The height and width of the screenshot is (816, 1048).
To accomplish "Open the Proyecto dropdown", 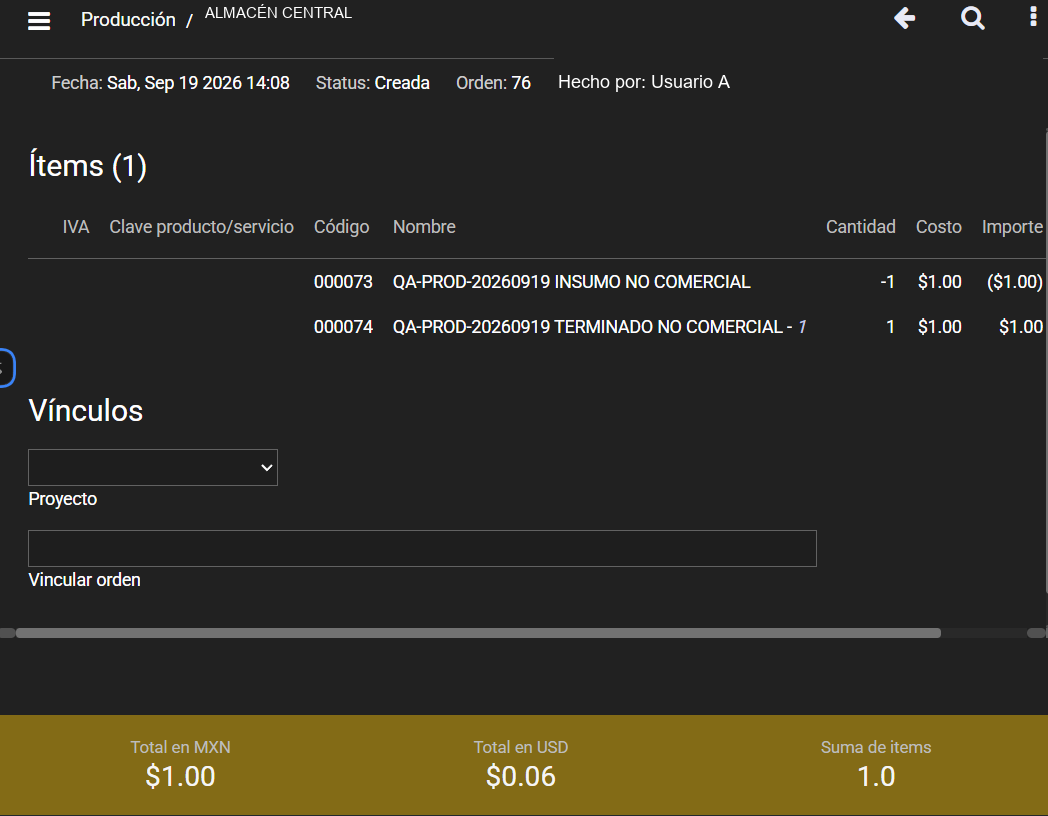I will (x=152, y=467).
